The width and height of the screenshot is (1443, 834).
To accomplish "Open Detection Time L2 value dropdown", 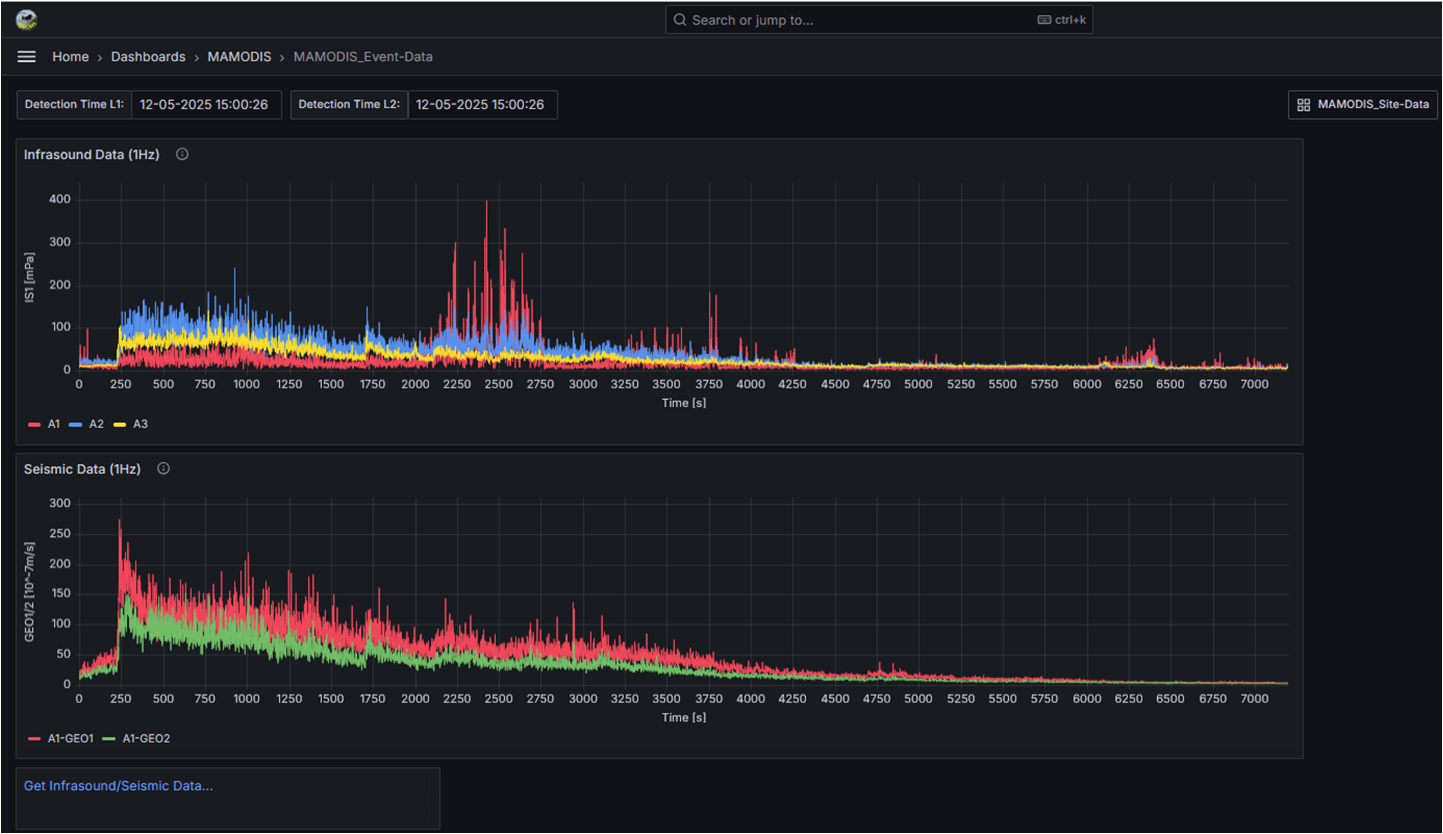I will pyautogui.click(x=480, y=104).
